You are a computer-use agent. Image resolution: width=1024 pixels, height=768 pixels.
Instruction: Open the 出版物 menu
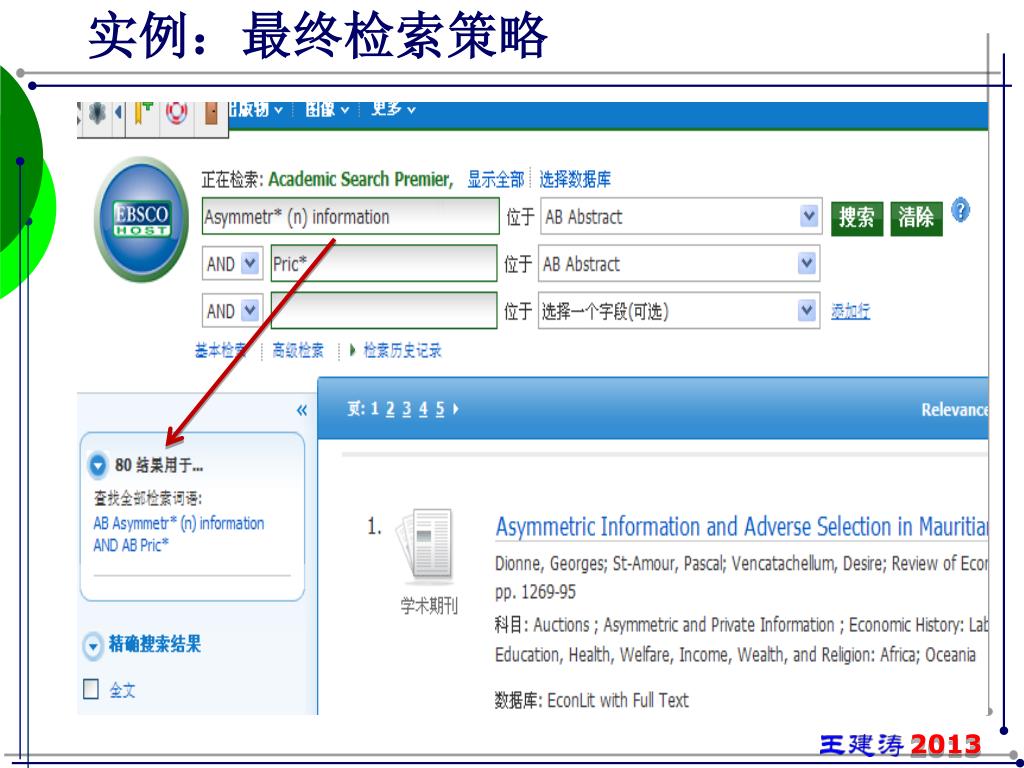[x=255, y=110]
